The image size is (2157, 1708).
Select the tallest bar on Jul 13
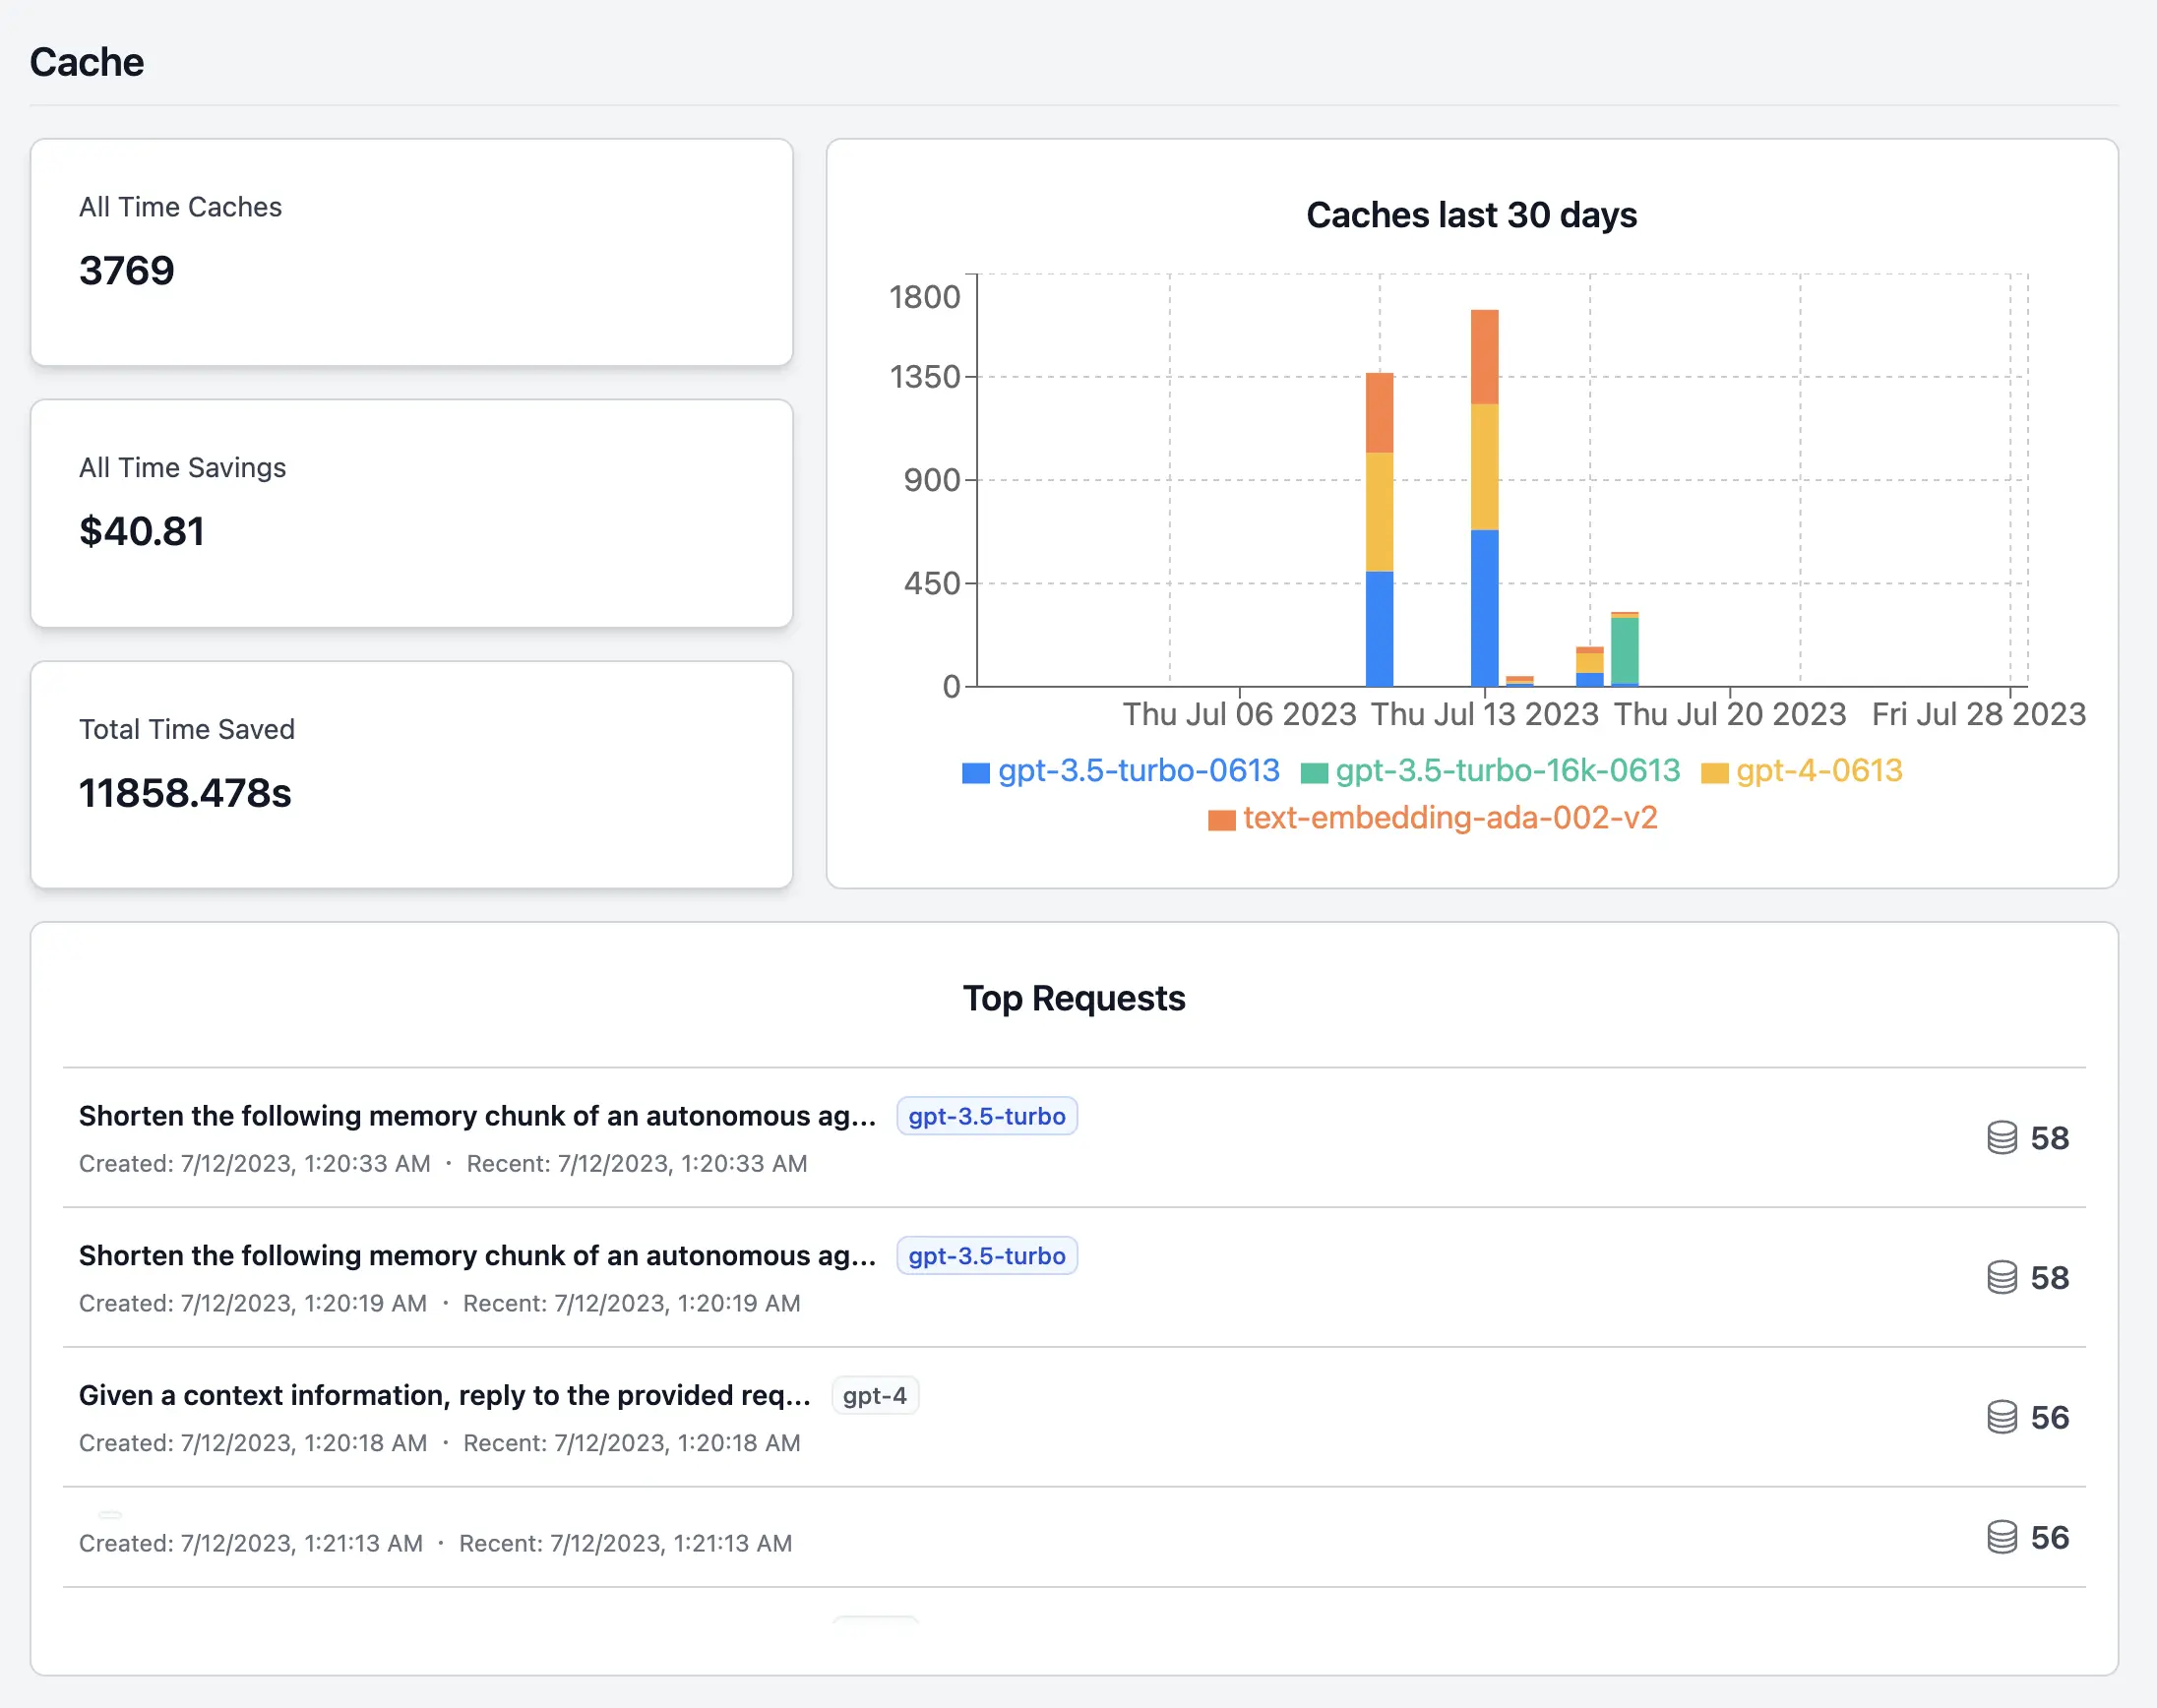[x=1483, y=490]
